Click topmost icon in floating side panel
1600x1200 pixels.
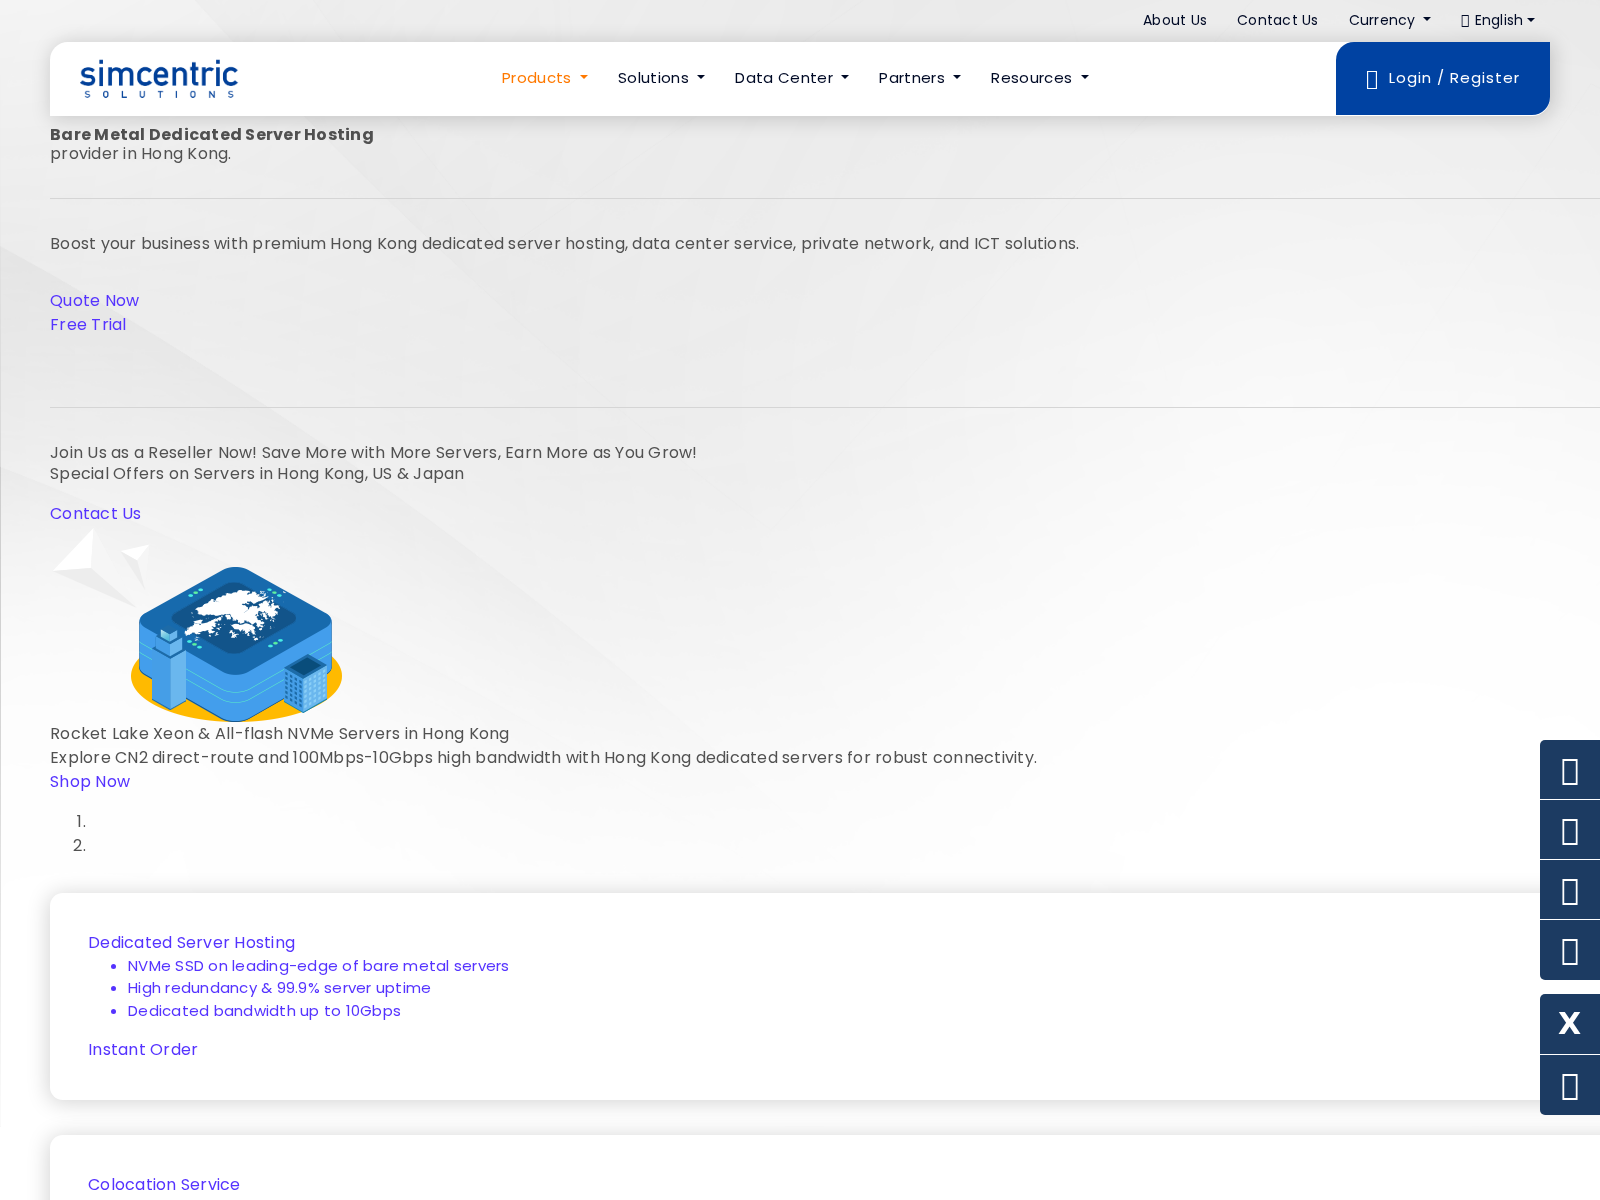pos(1569,770)
